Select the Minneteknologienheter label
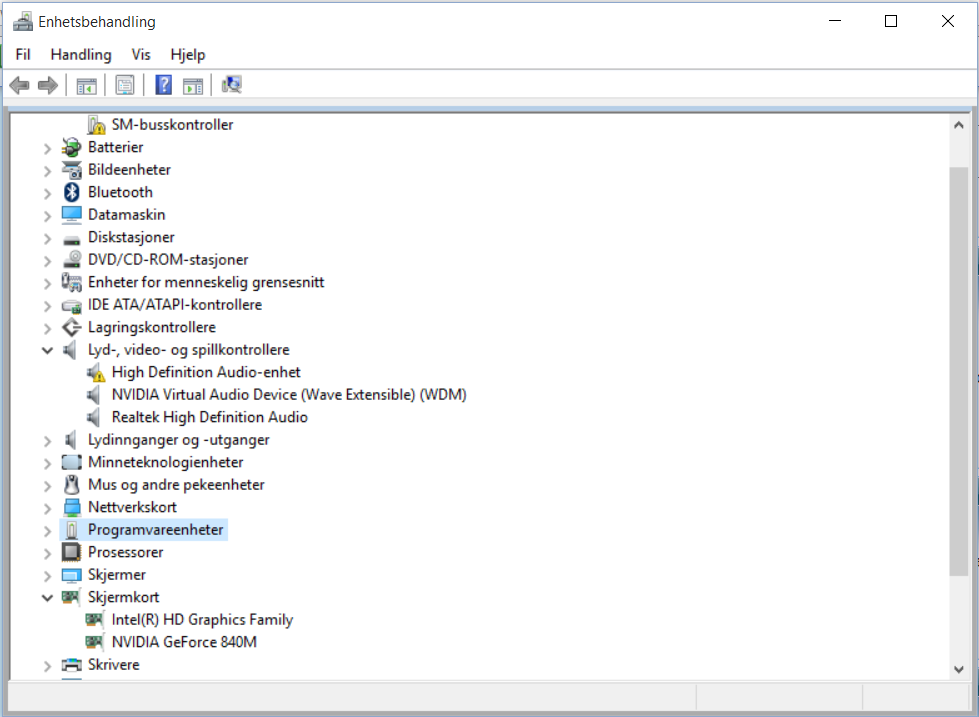 tap(165, 462)
